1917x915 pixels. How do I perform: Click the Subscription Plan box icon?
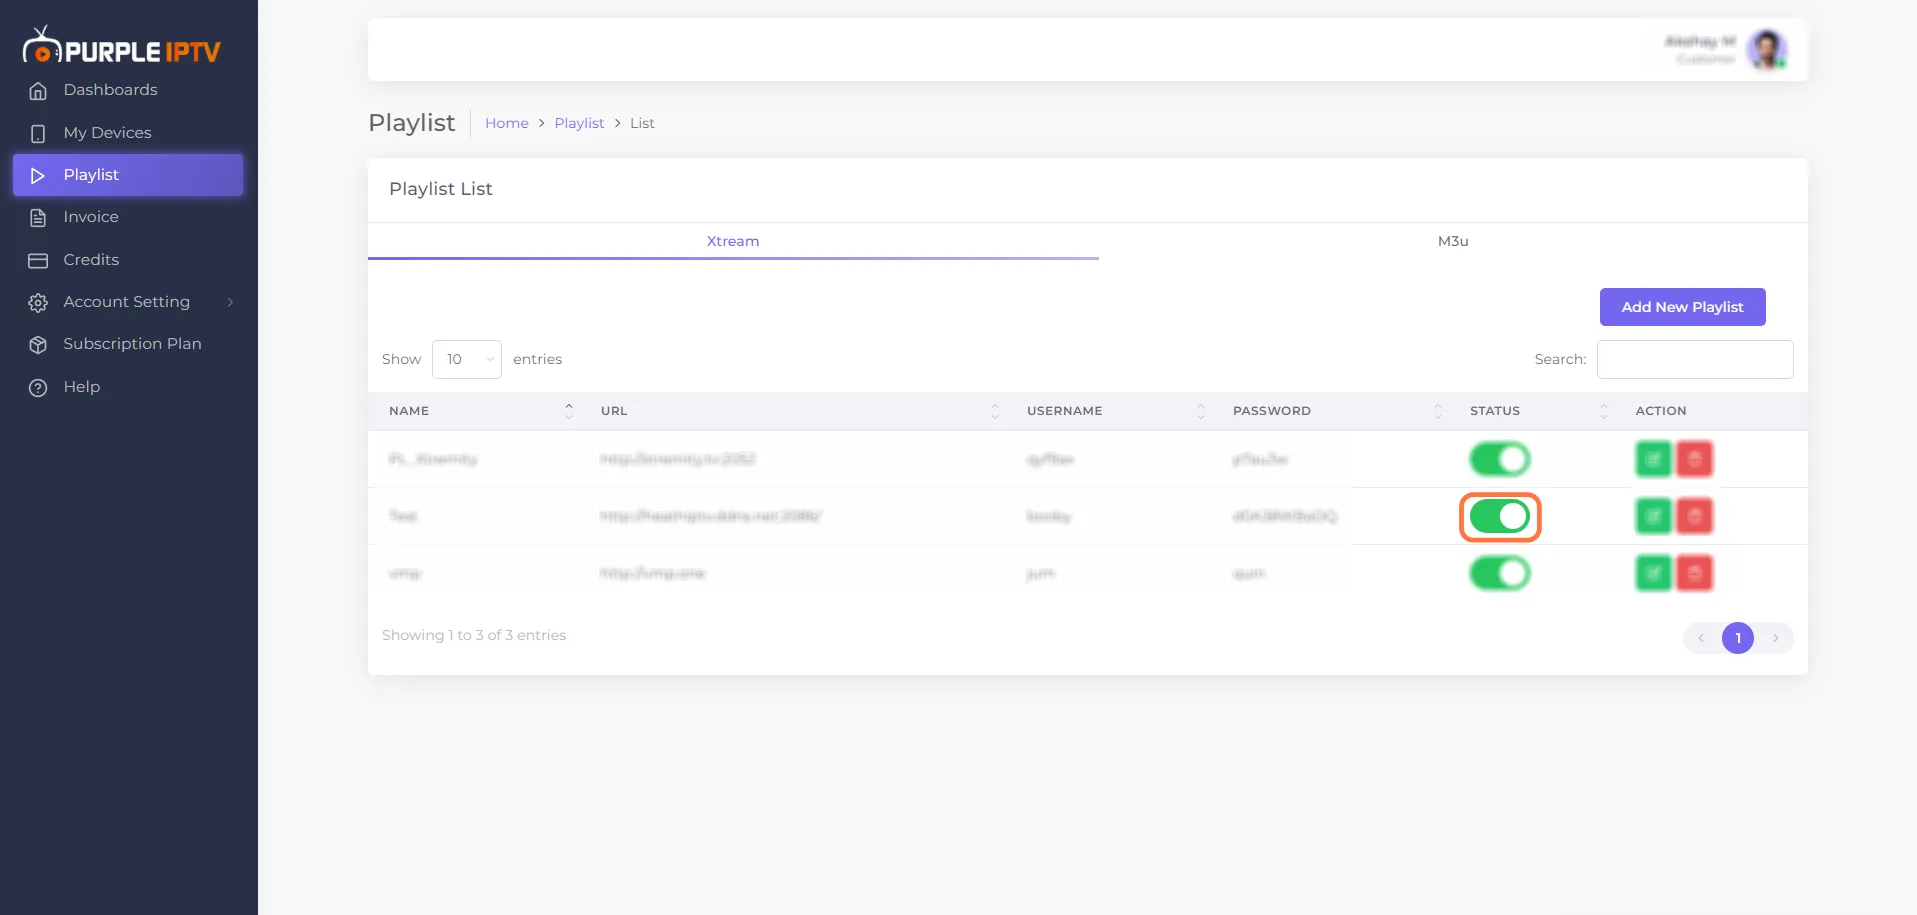pos(38,345)
